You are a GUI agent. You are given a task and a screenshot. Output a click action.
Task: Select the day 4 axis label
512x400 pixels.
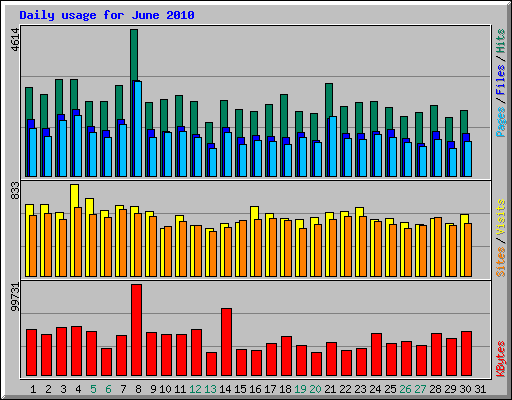78,389
